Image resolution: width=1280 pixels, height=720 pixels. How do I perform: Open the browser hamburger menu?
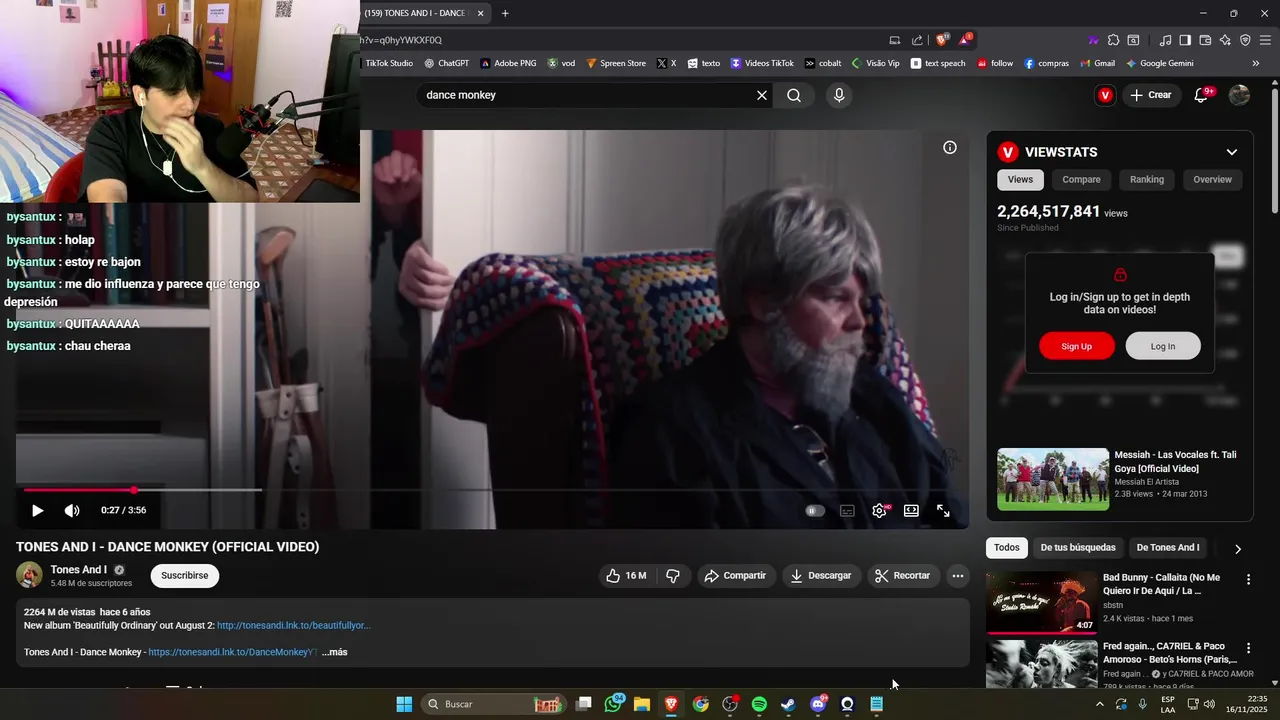click(1265, 40)
